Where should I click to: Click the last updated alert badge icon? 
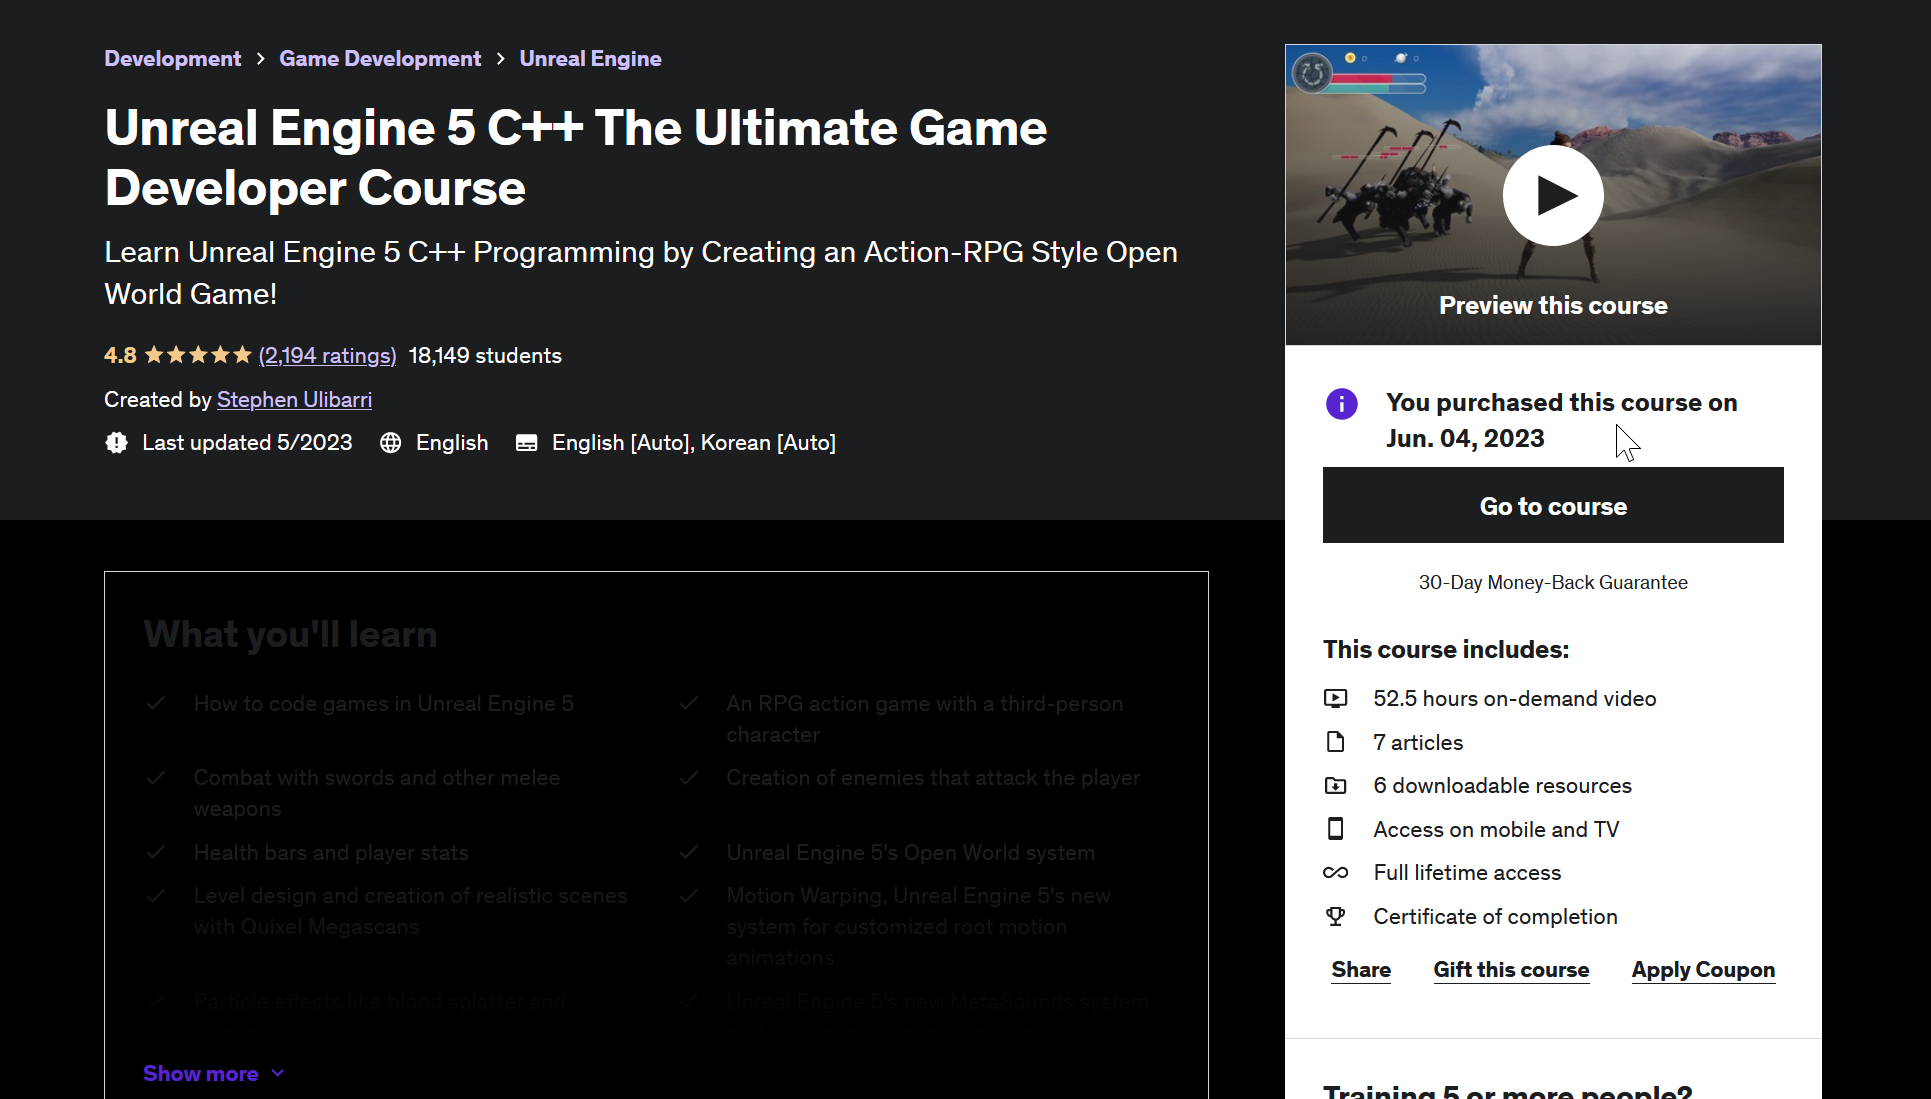click(x=116, y=443)
